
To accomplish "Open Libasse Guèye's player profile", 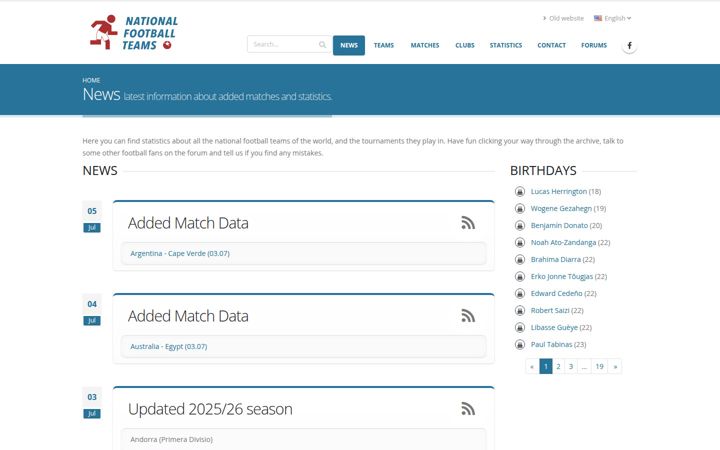I will click(554, 327).
